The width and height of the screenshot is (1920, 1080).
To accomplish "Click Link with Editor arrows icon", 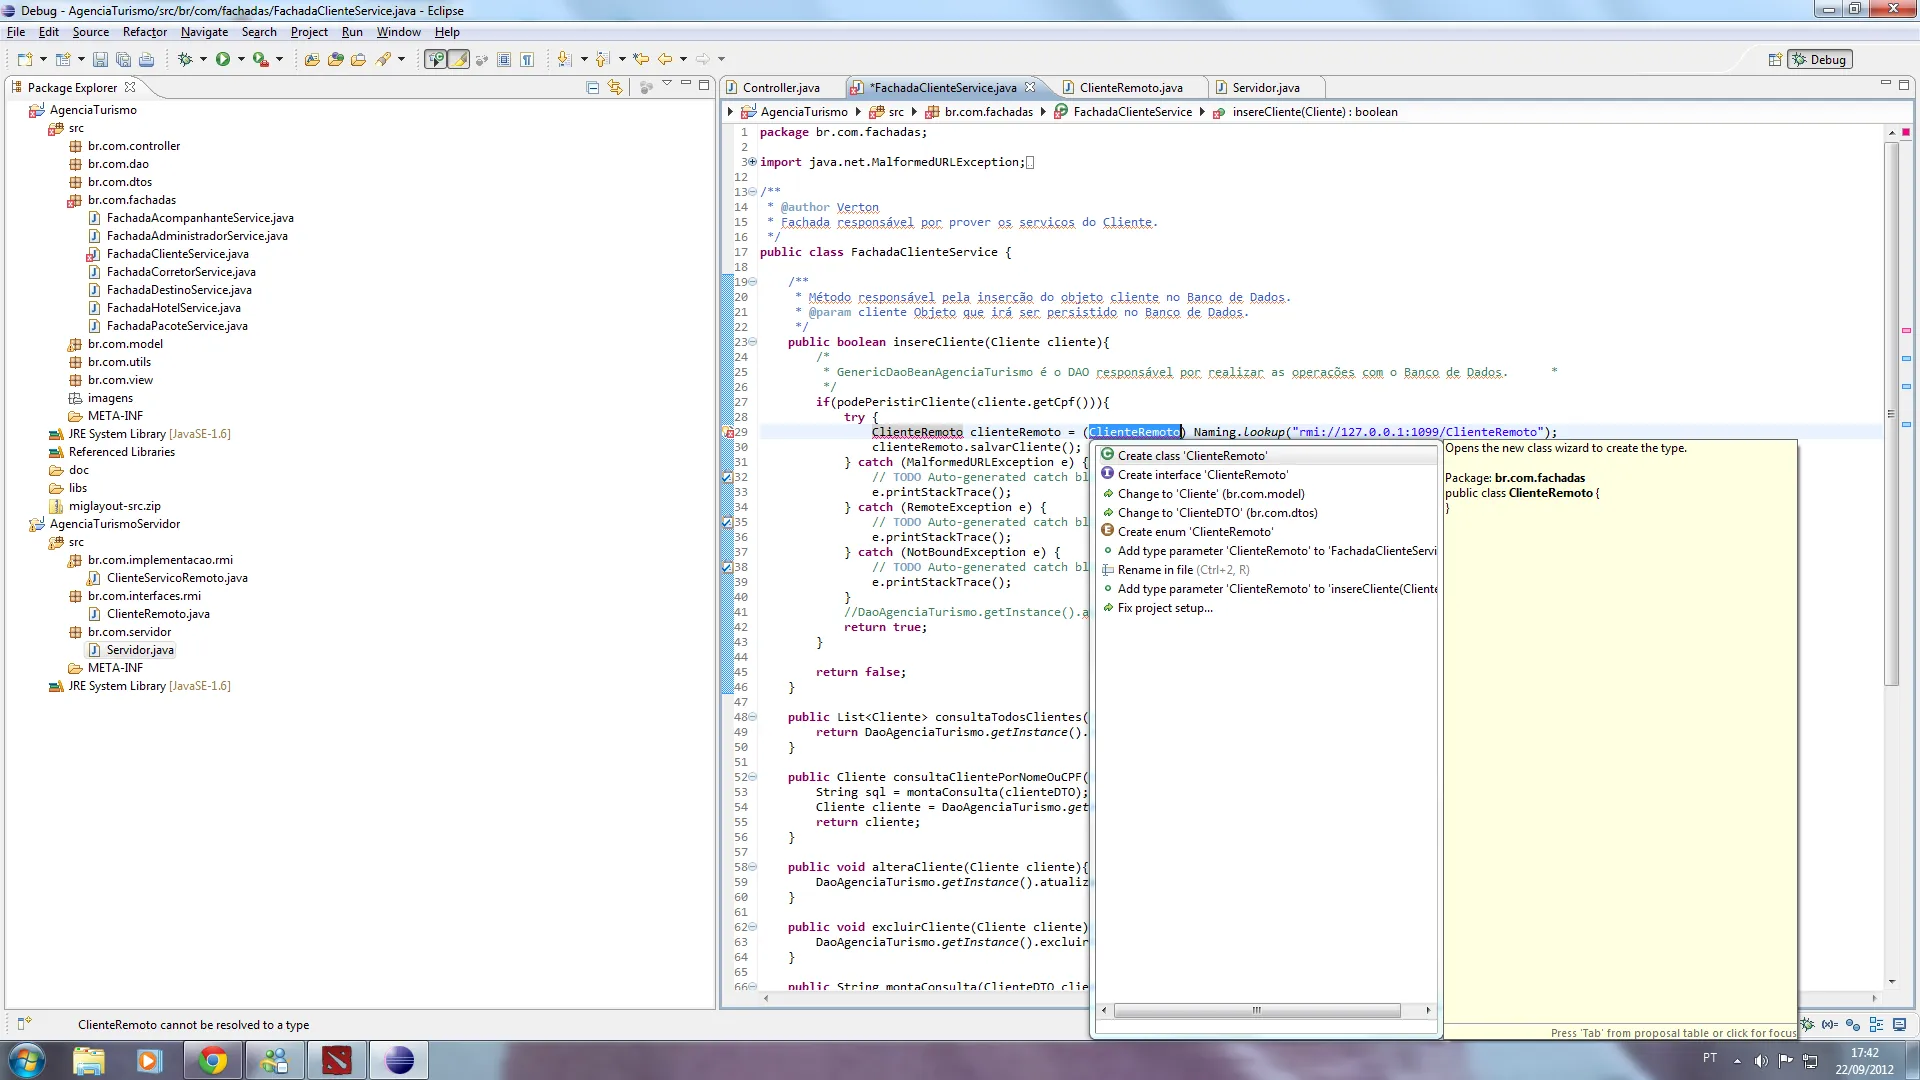I will [615, 88].
